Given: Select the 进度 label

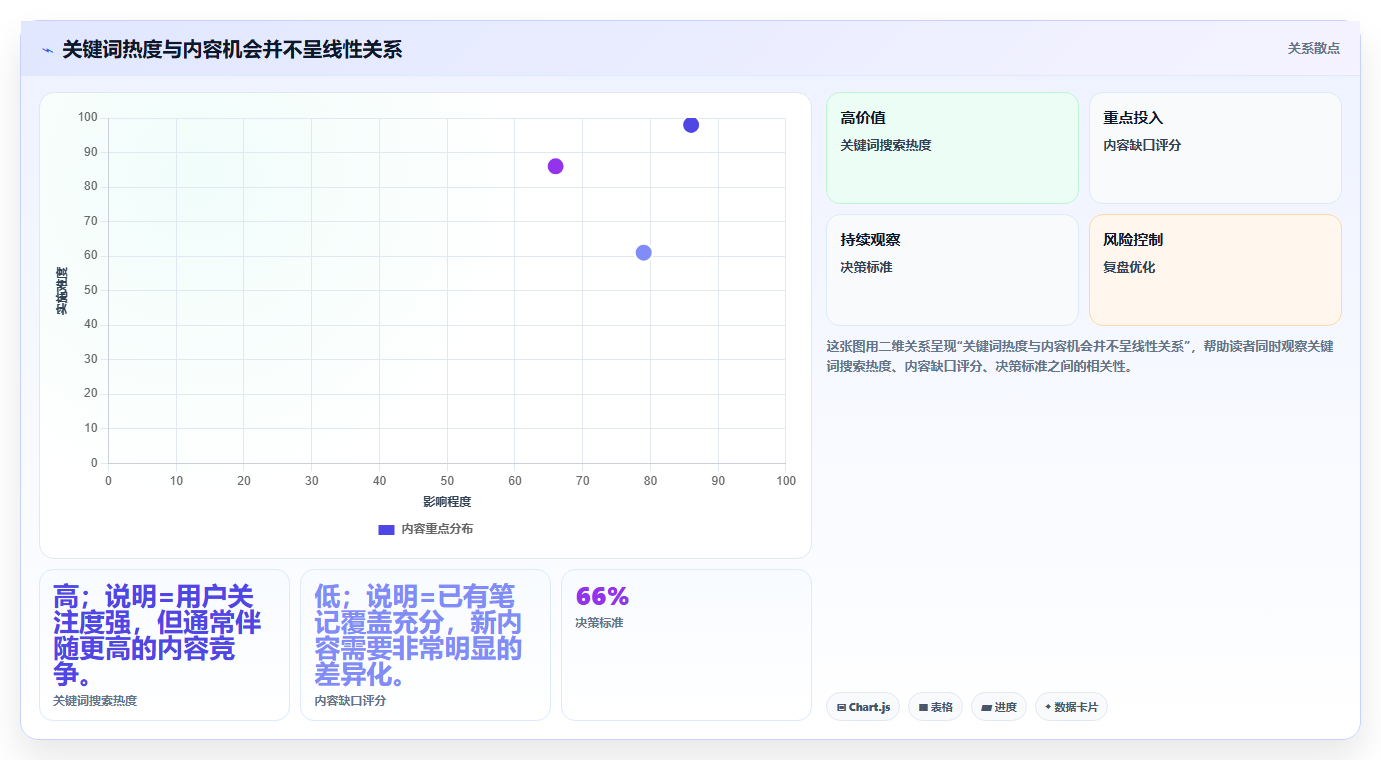Looking at the screenshot, I should tap(1006, 708).
